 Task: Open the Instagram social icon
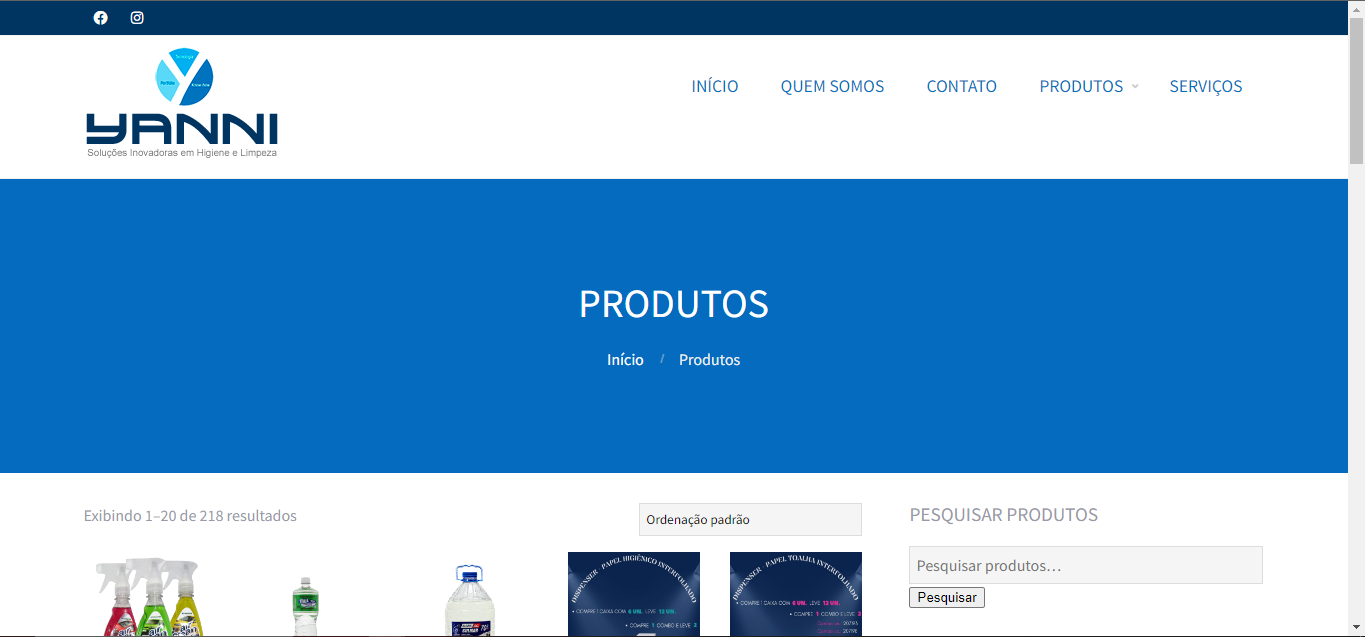(137, 18)
